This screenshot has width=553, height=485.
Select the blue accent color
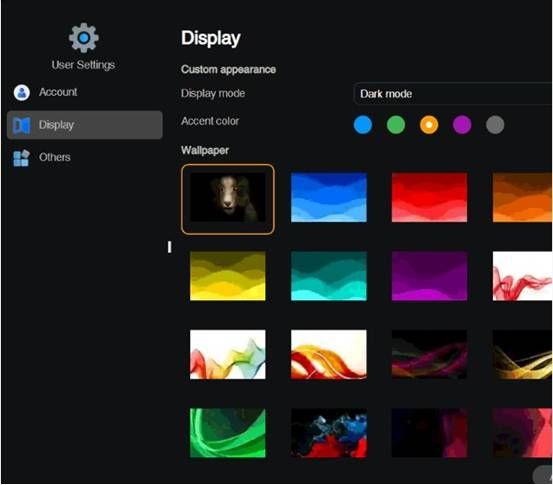[x=363, y=125]
